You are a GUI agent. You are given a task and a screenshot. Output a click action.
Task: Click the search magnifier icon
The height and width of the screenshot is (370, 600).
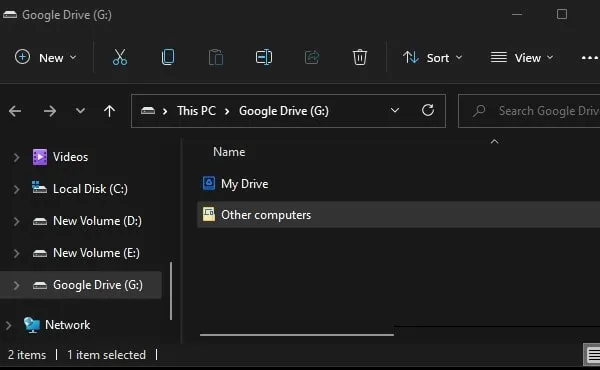[x=479, y=111]
